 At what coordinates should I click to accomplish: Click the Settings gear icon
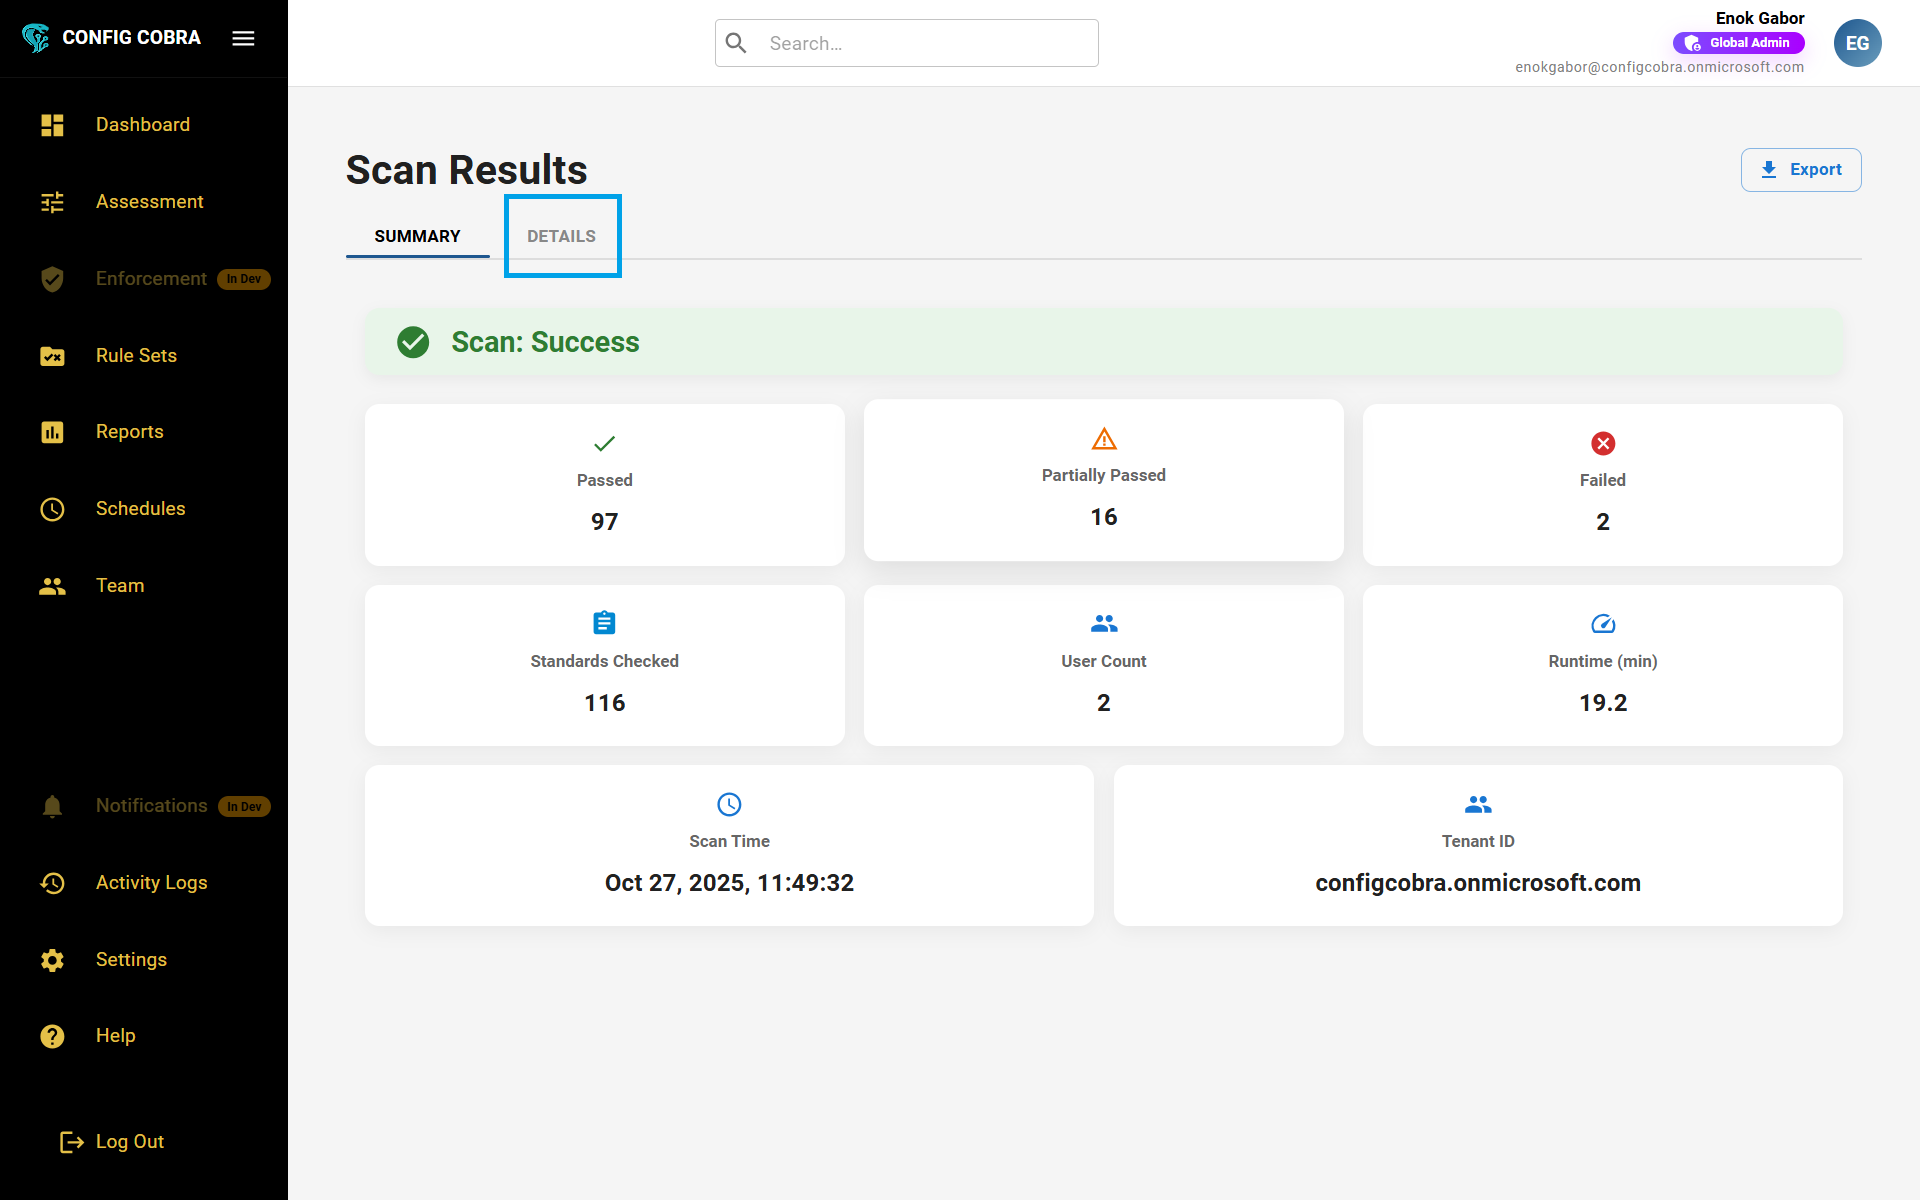pyautogui.click(x=52, y=960)
